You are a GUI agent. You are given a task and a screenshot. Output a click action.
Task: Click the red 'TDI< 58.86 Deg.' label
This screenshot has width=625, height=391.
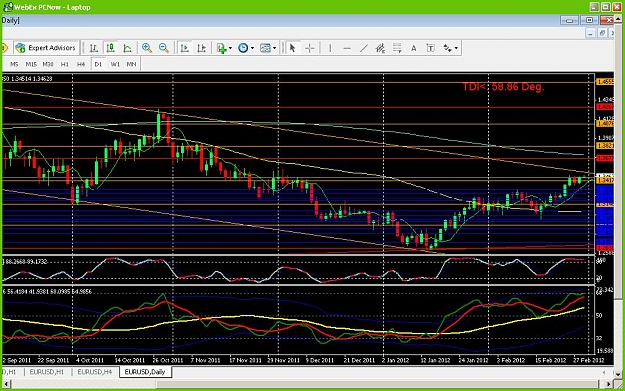tap(503, 86)
